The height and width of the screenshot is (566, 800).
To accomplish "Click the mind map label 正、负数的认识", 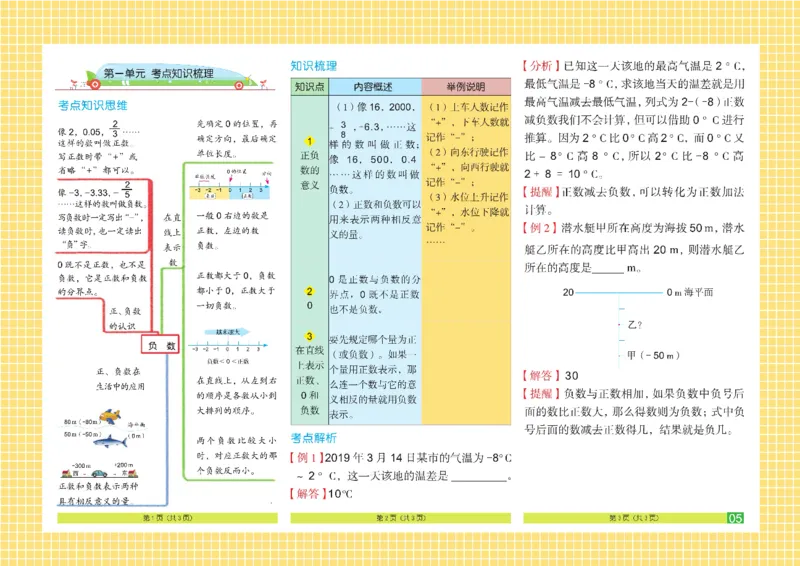I will click(x=124, y=318).
